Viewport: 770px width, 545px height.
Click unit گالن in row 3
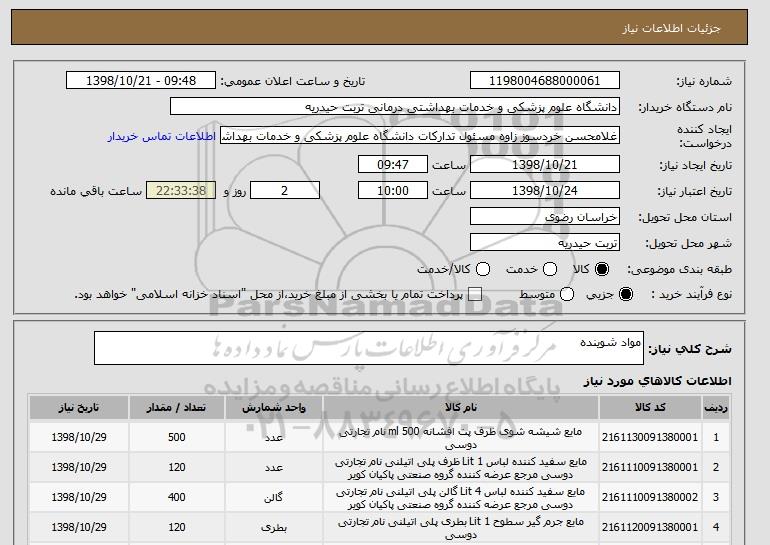[x=274, y=498]
